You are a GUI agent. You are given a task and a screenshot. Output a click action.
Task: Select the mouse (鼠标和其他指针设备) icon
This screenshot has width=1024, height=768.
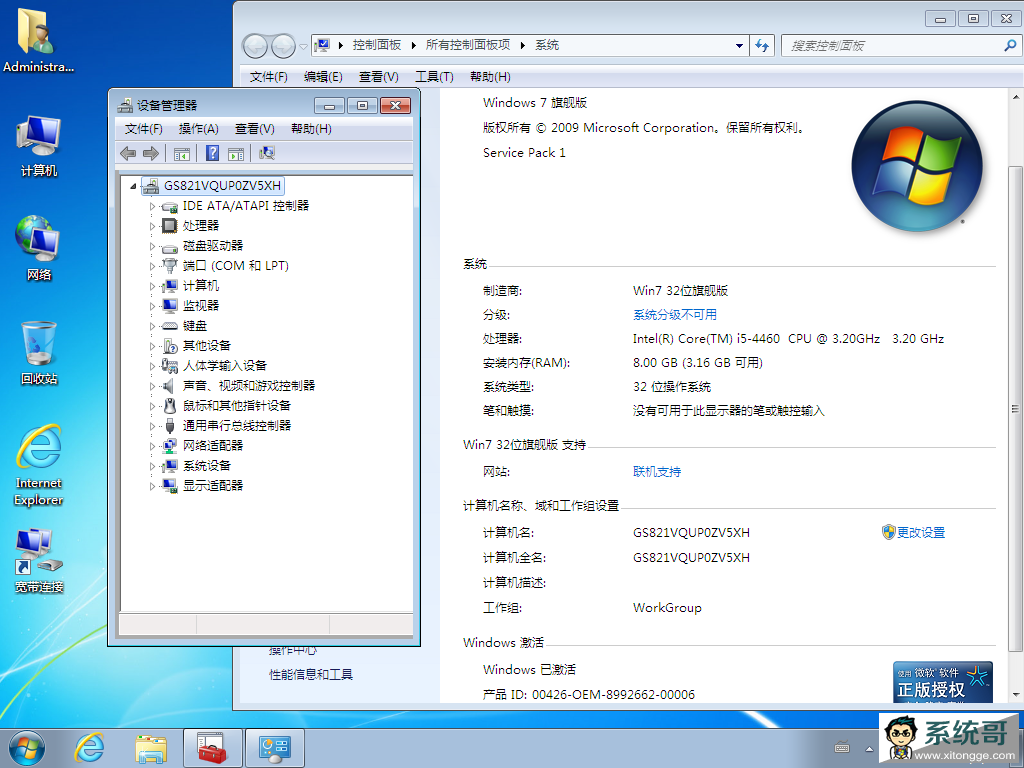click(x=170, y=406)
